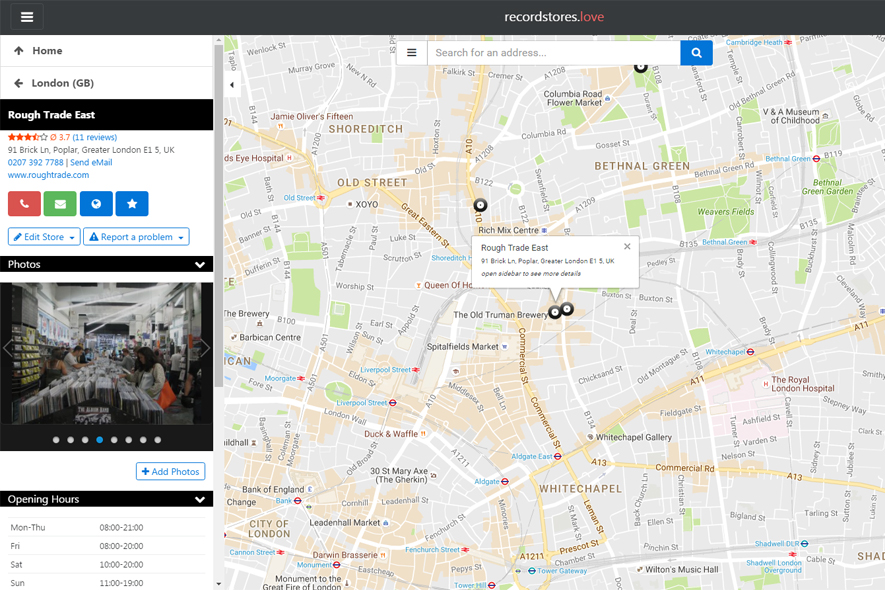The image size is (885, 590).
Task: Select the fourth (active) carousel dot
Action: 100,440
